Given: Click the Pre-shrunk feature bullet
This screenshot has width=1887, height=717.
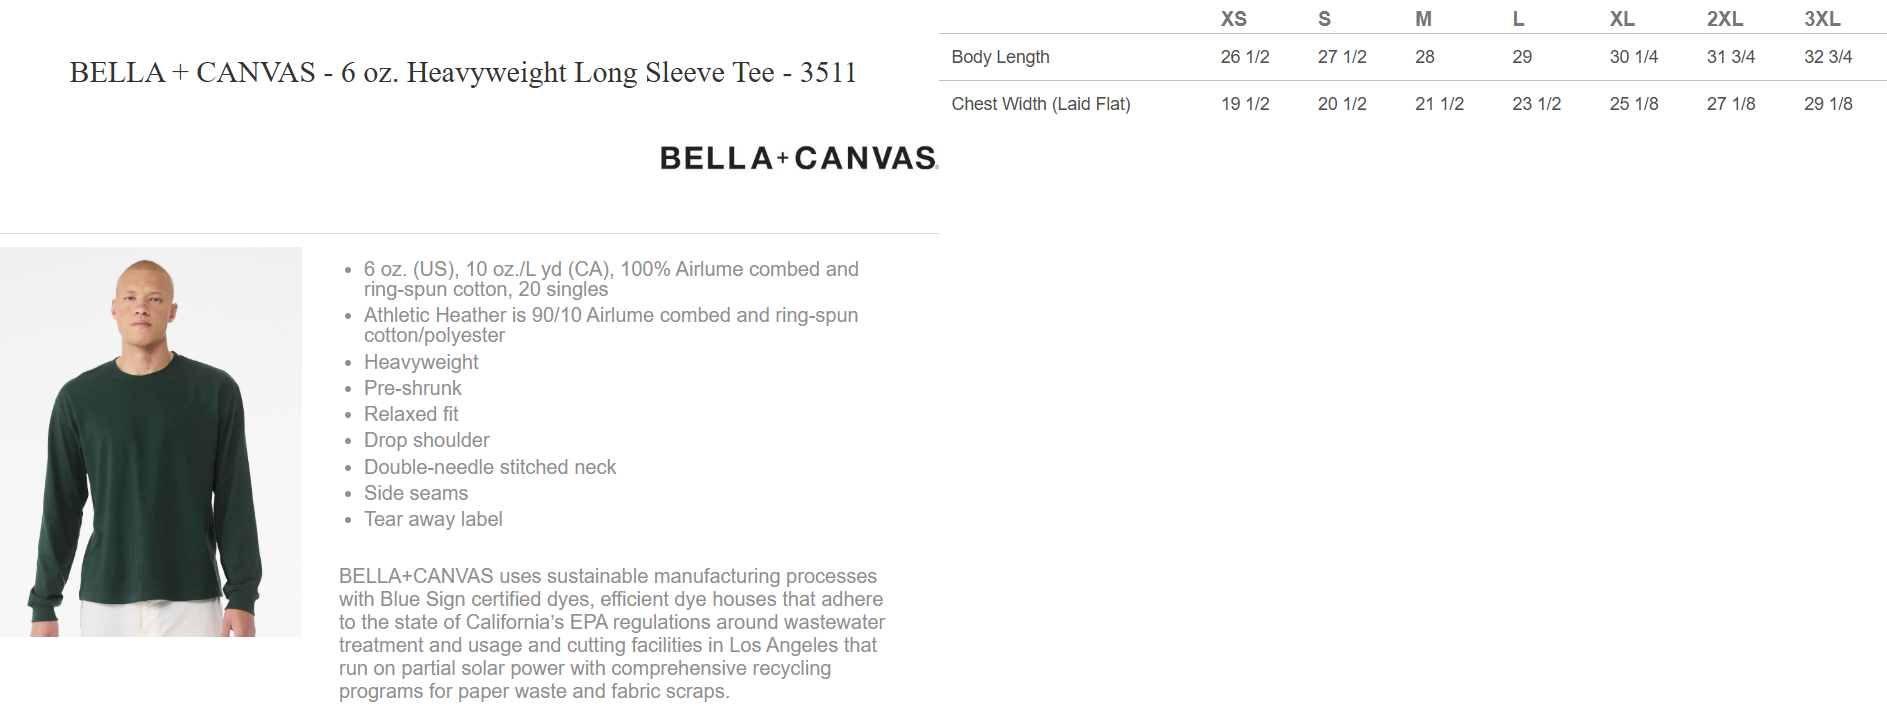Looking at the screenshot, I should (412, 388).
